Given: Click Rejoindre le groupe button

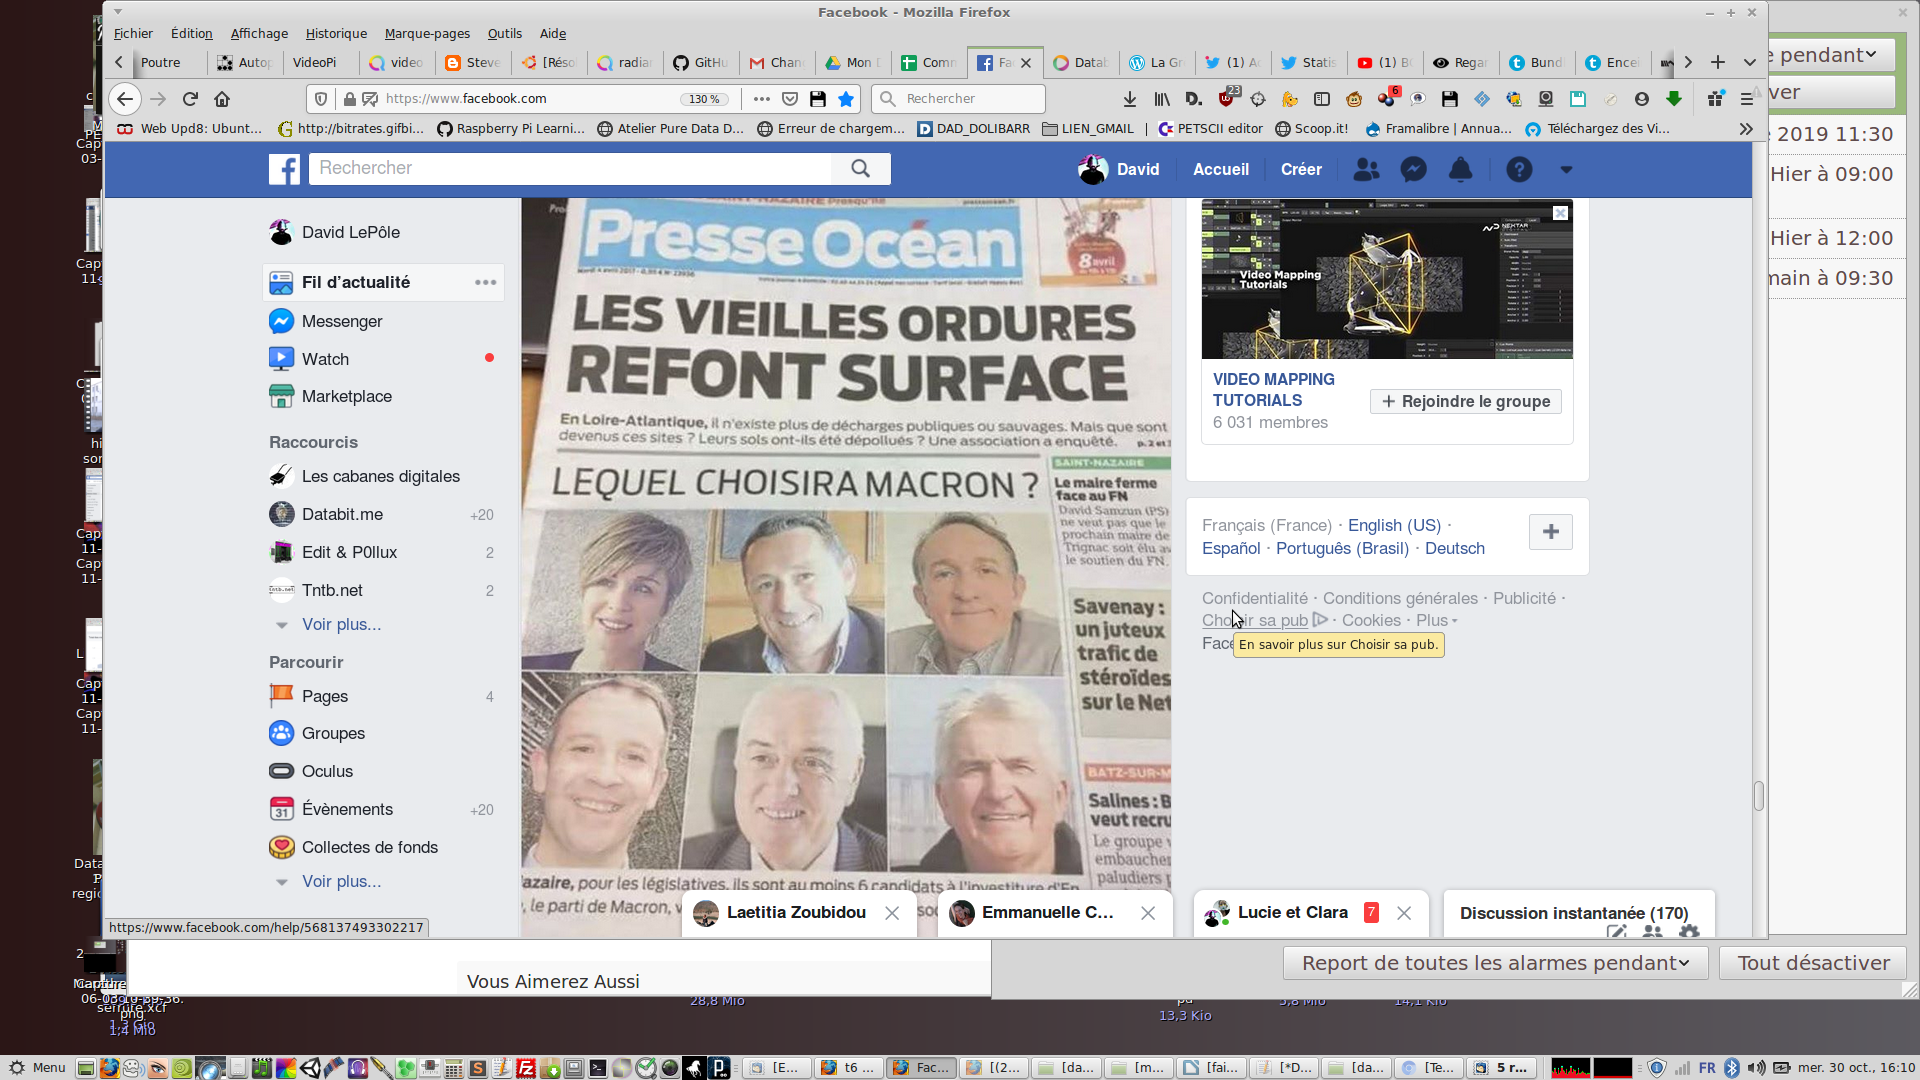Looking at the screenshot, I should click(x=1465, y=402).
